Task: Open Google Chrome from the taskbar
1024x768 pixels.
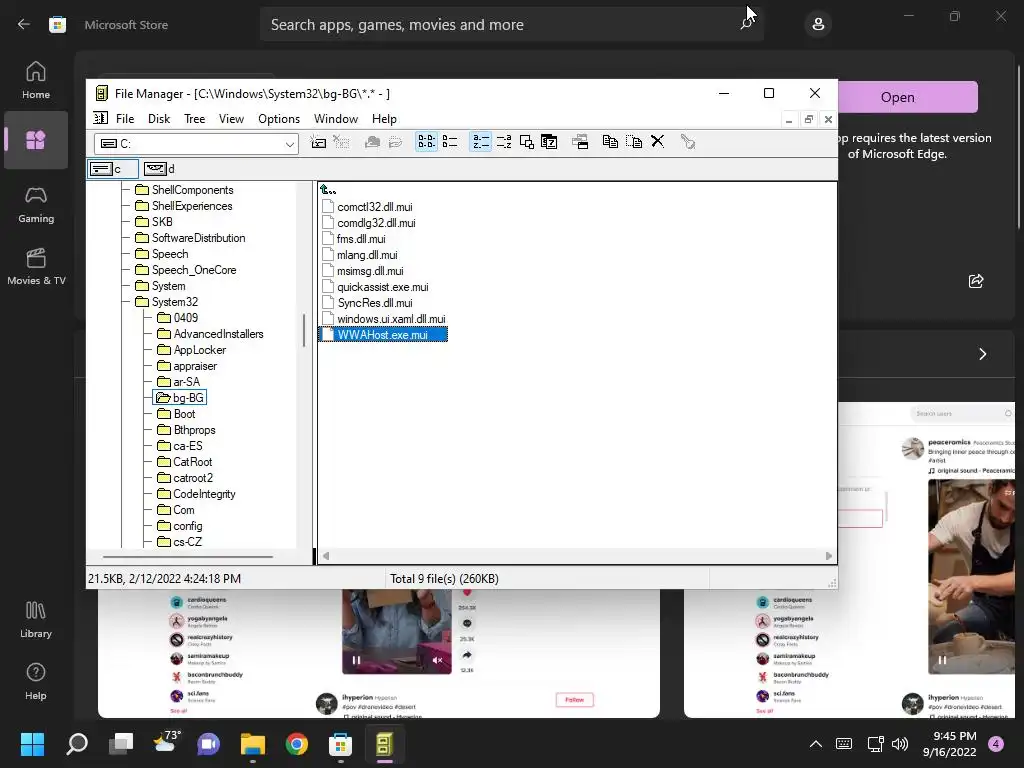Action: [296, 744]
